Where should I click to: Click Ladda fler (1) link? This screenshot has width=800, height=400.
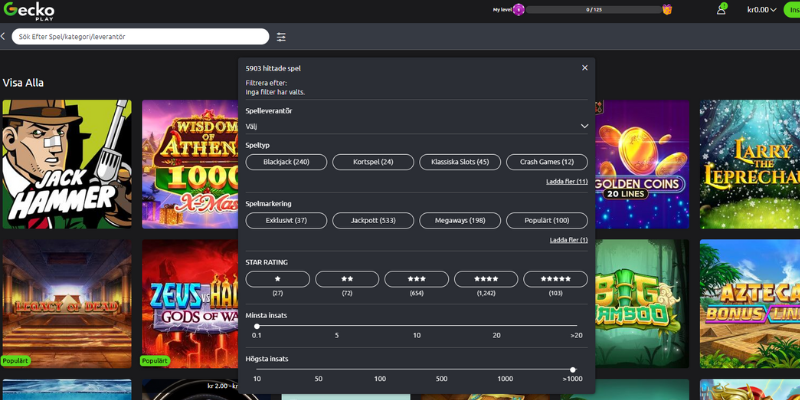click(568, 240)
